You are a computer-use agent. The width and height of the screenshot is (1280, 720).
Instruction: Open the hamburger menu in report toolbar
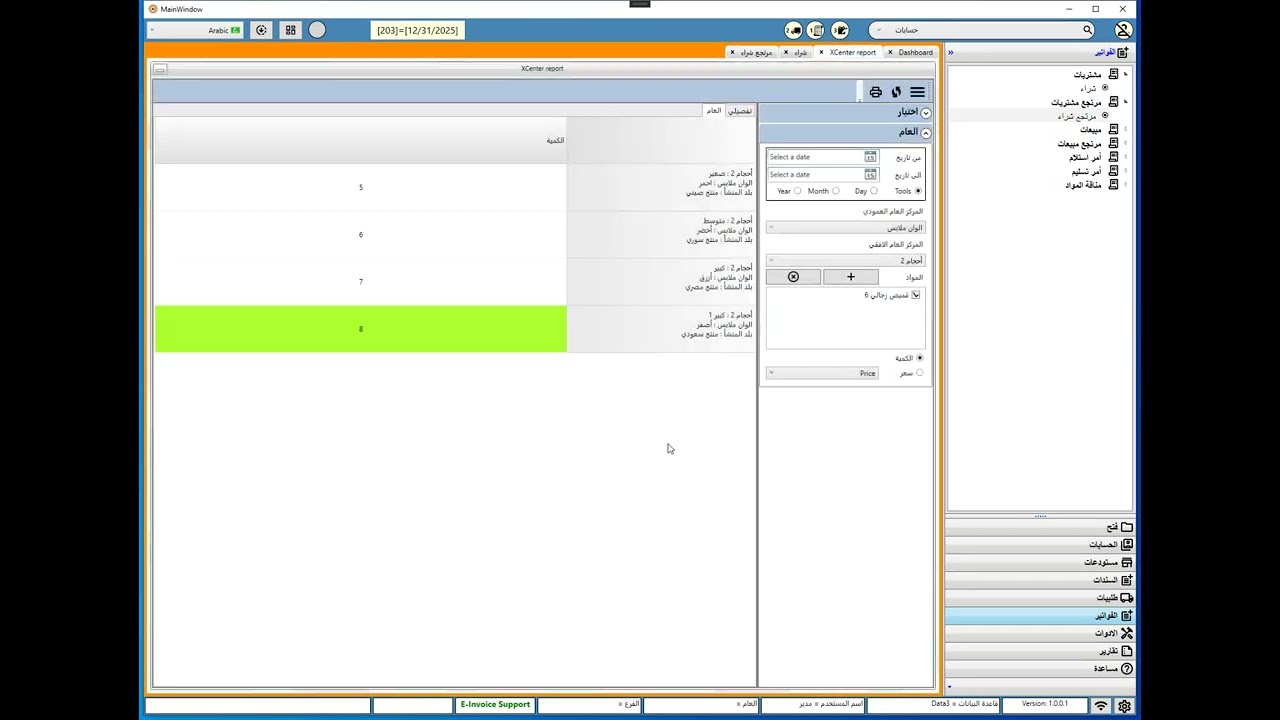coord(917,92)
